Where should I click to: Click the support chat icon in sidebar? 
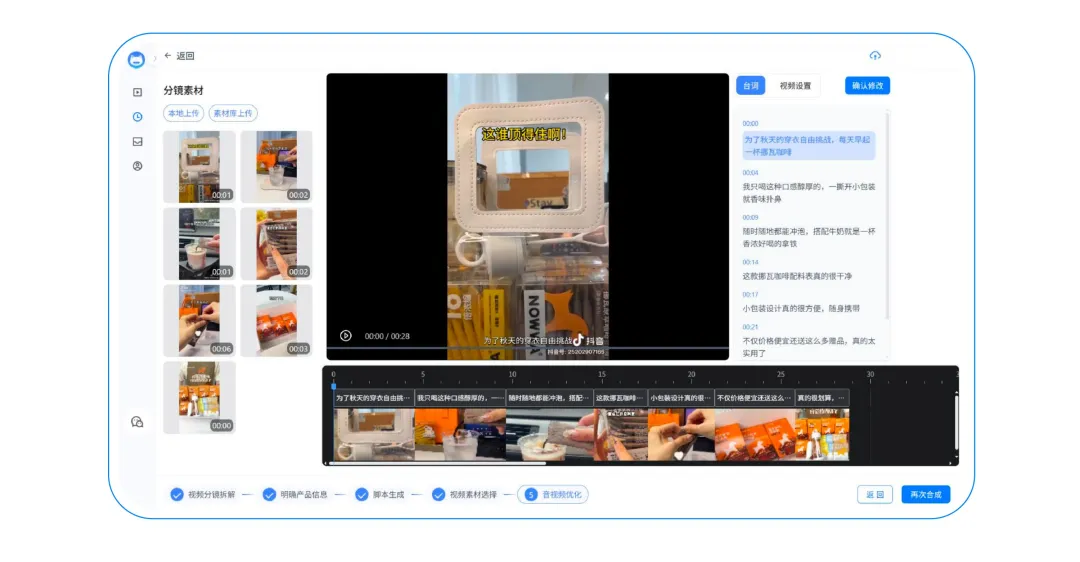[138, 422]
